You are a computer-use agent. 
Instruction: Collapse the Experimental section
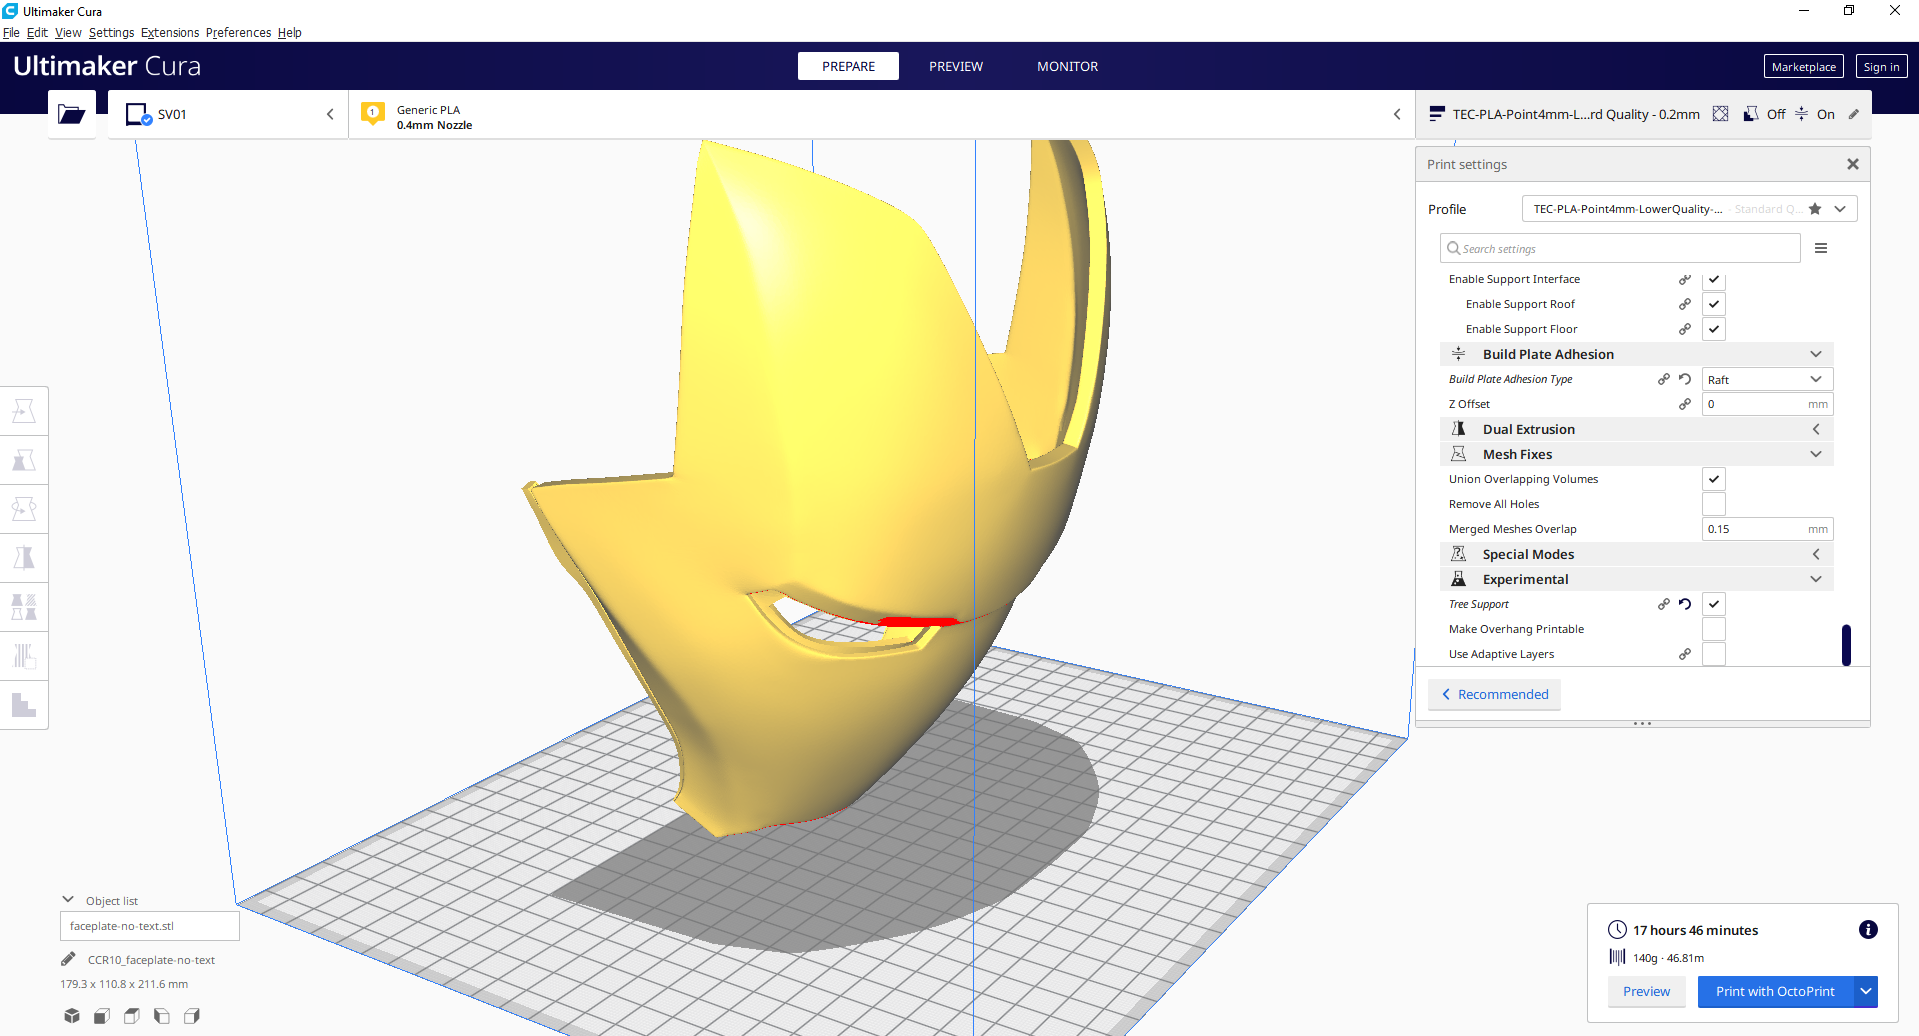click(1637, 579)
